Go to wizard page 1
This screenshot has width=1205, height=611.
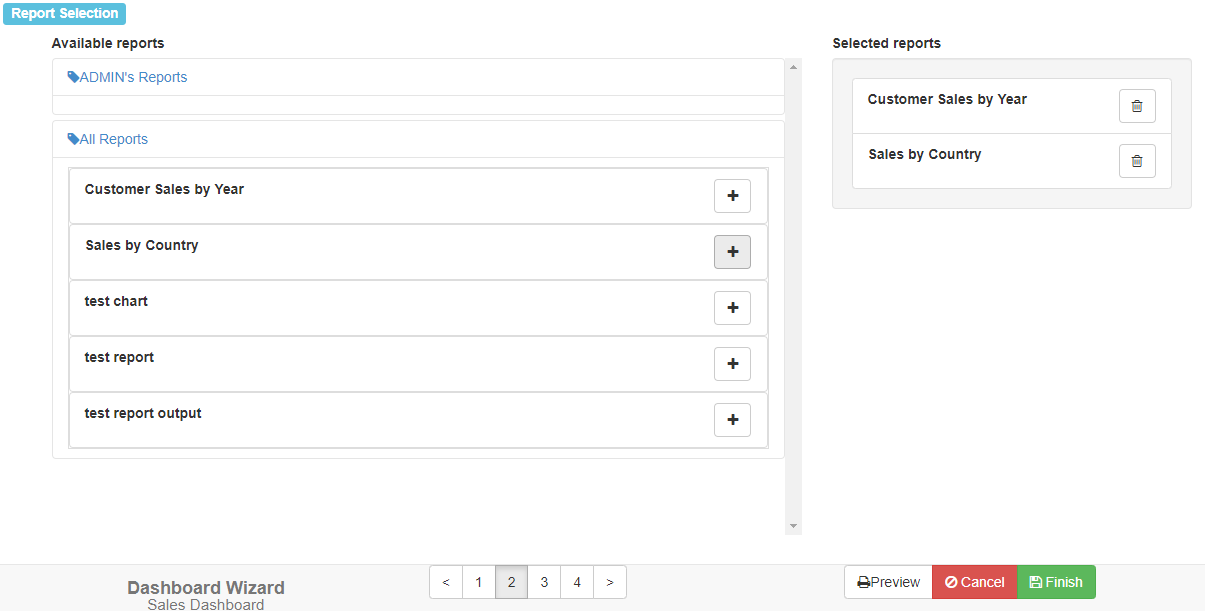478,582
